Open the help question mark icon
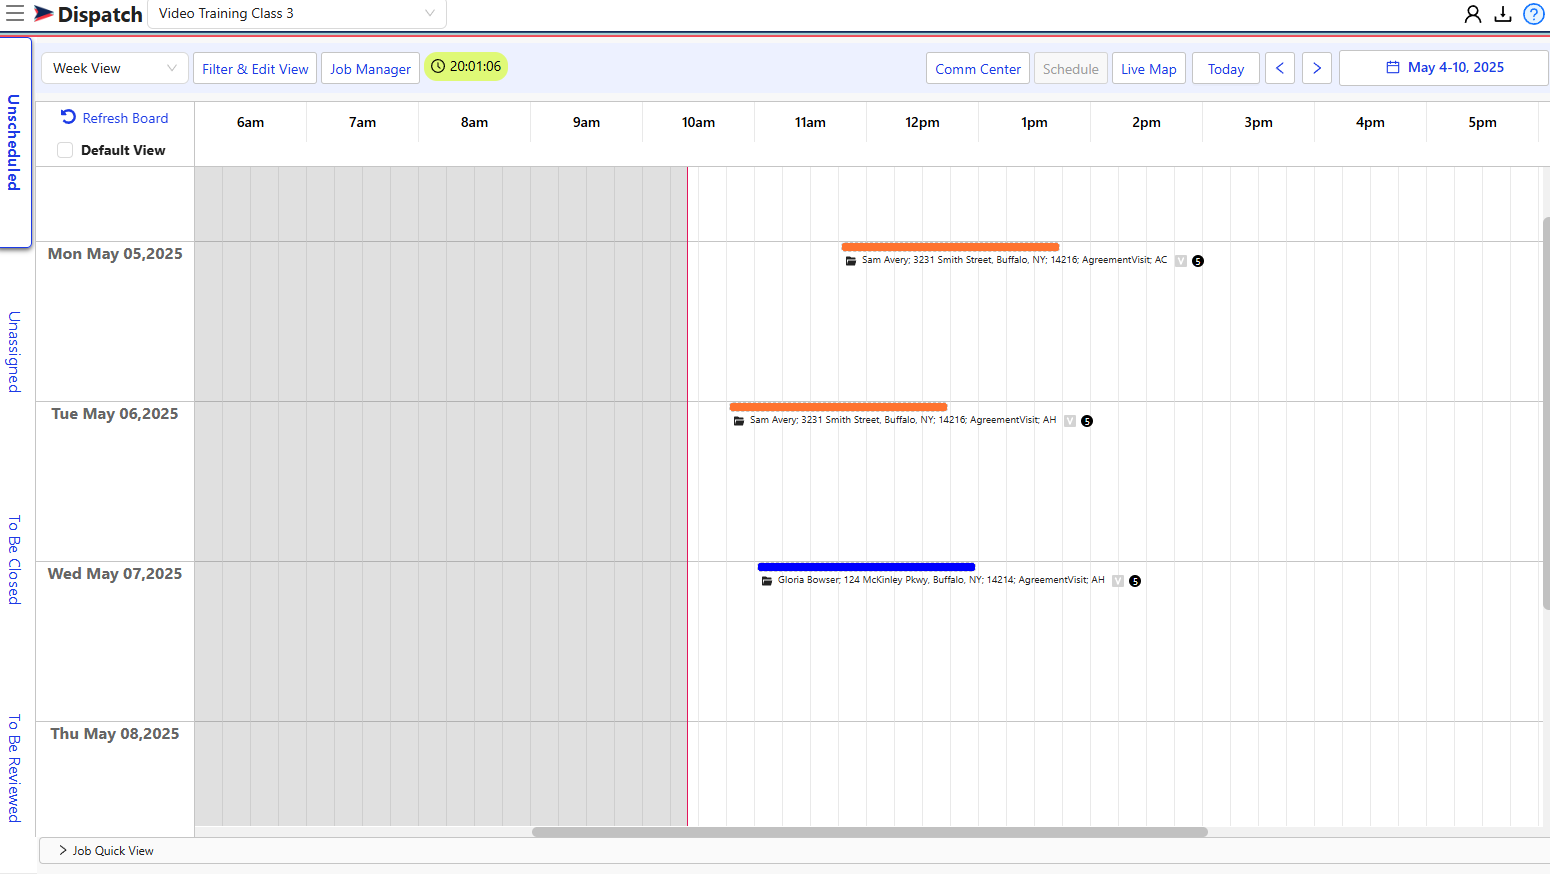This screenshot has width=1550, height=879. 1533,14
